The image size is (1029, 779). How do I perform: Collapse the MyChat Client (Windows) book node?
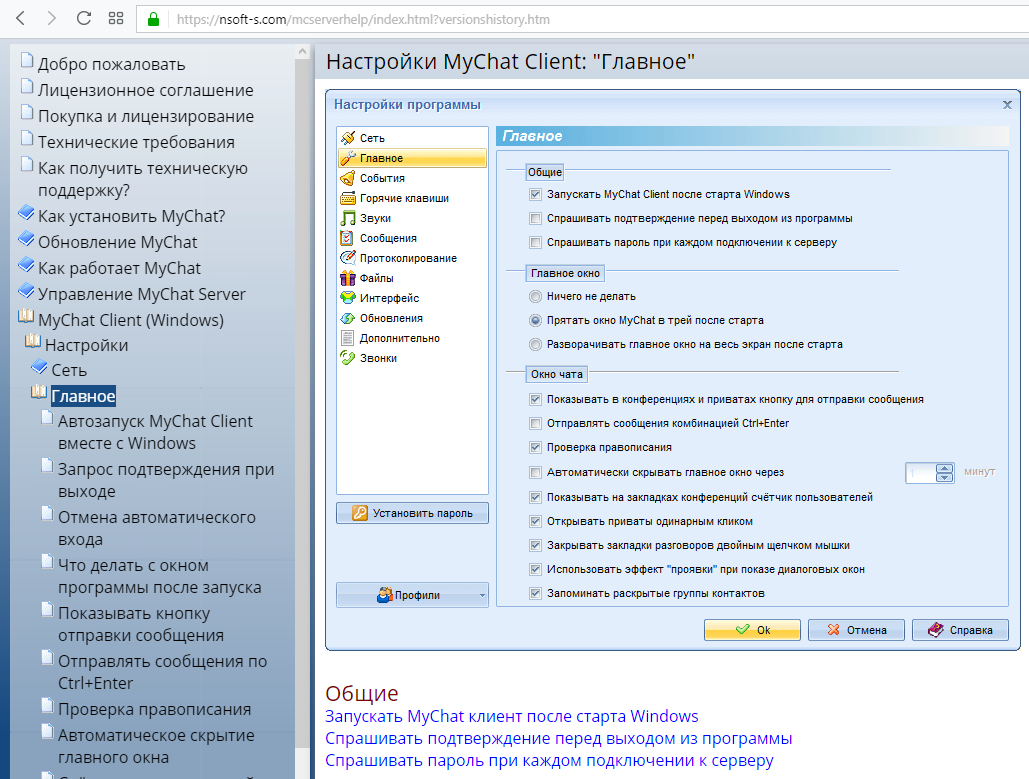(26, 316)
